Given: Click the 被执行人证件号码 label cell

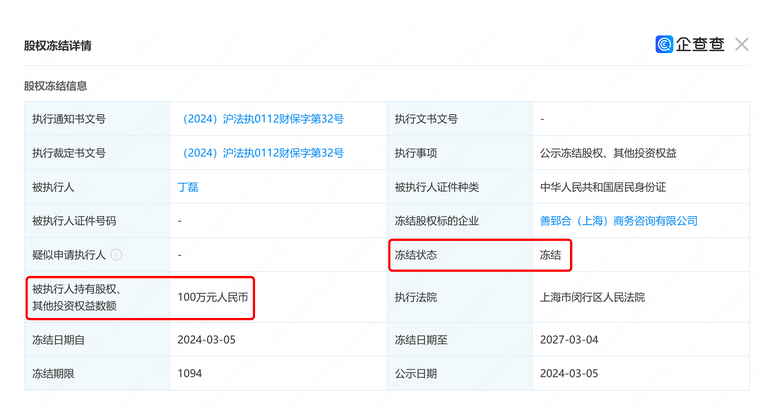Looking at the screenshot, I should (x=74, y=221).
